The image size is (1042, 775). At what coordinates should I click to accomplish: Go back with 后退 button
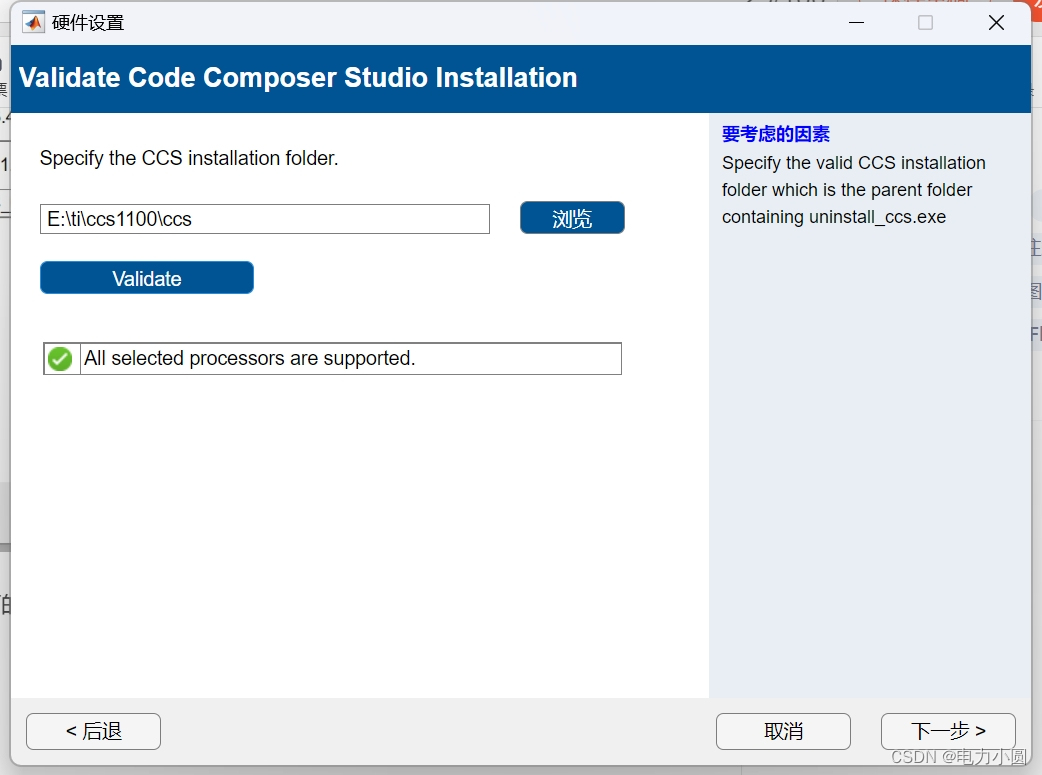[94, 731]
